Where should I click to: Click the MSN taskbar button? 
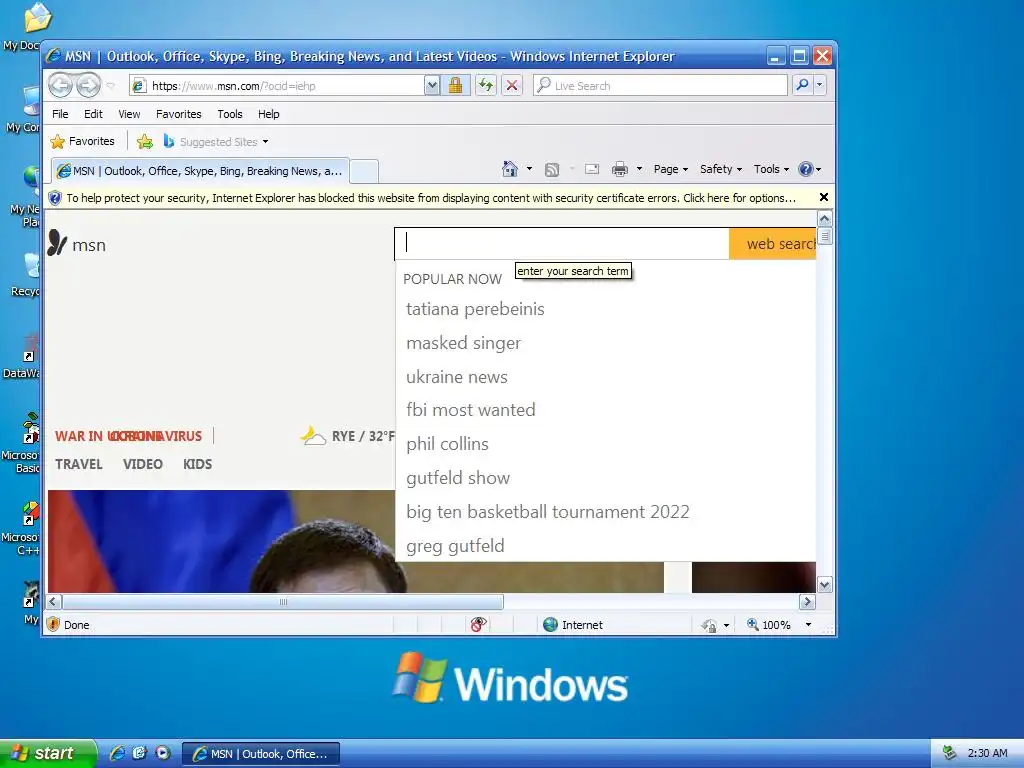click(x=260, y=754)
